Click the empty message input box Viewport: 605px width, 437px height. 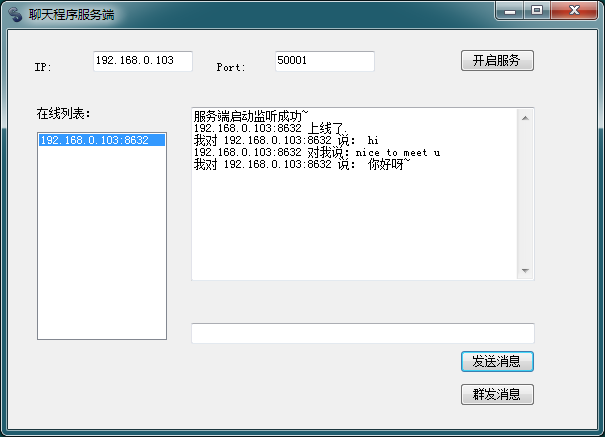coord(363,333)
